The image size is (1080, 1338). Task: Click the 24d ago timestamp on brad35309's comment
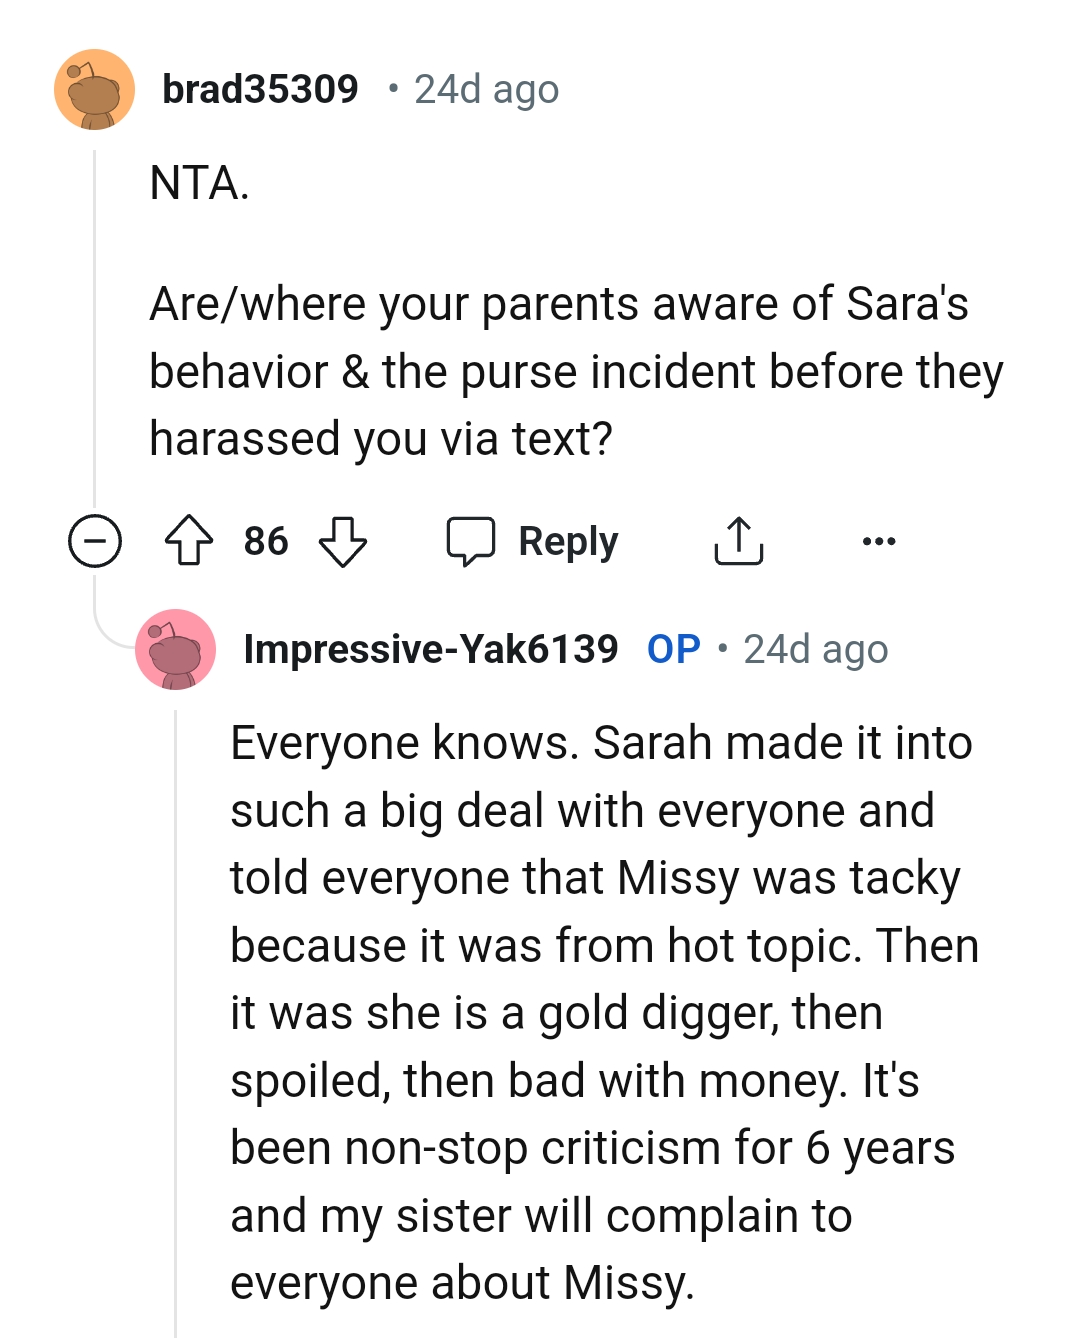pyautogui.click(x=486, y=89)
